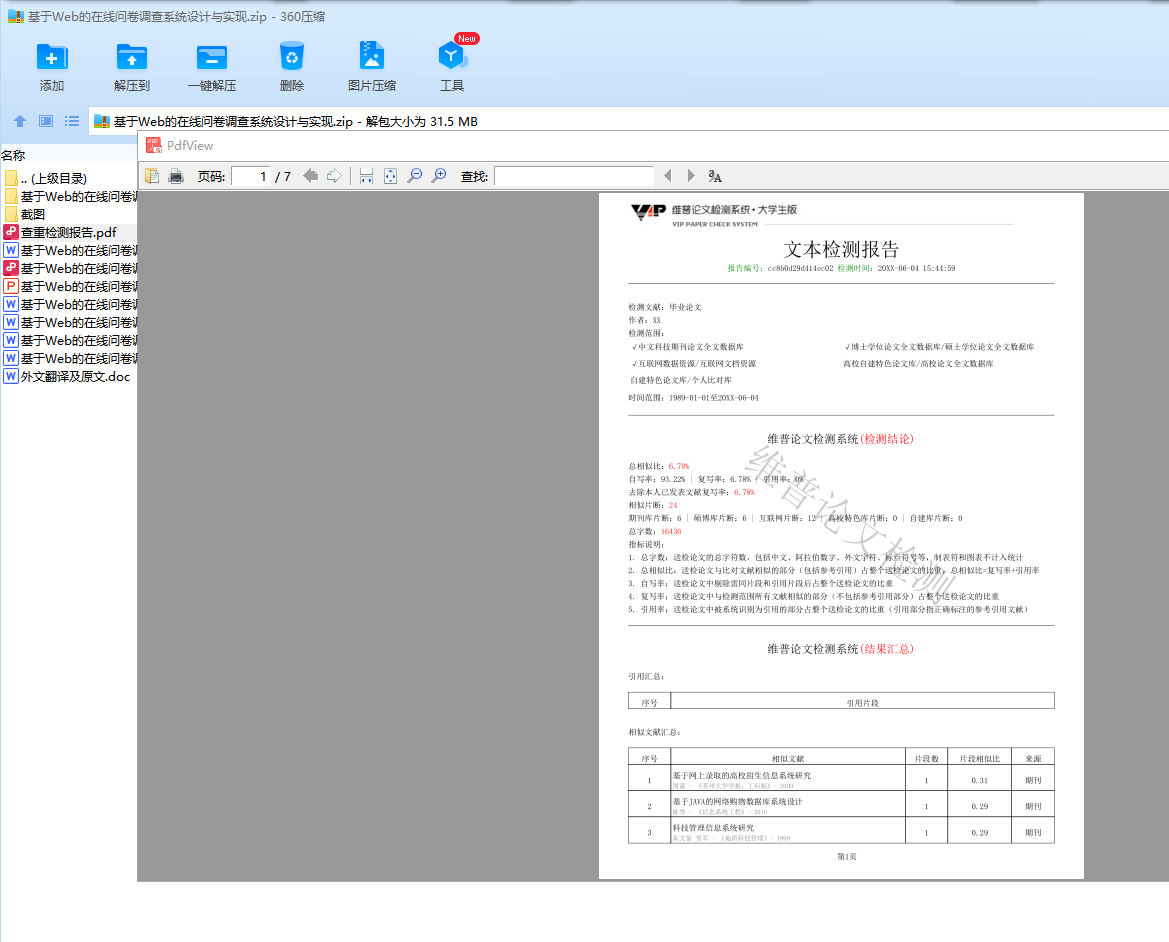Click the page number input field

pos(250,176)
